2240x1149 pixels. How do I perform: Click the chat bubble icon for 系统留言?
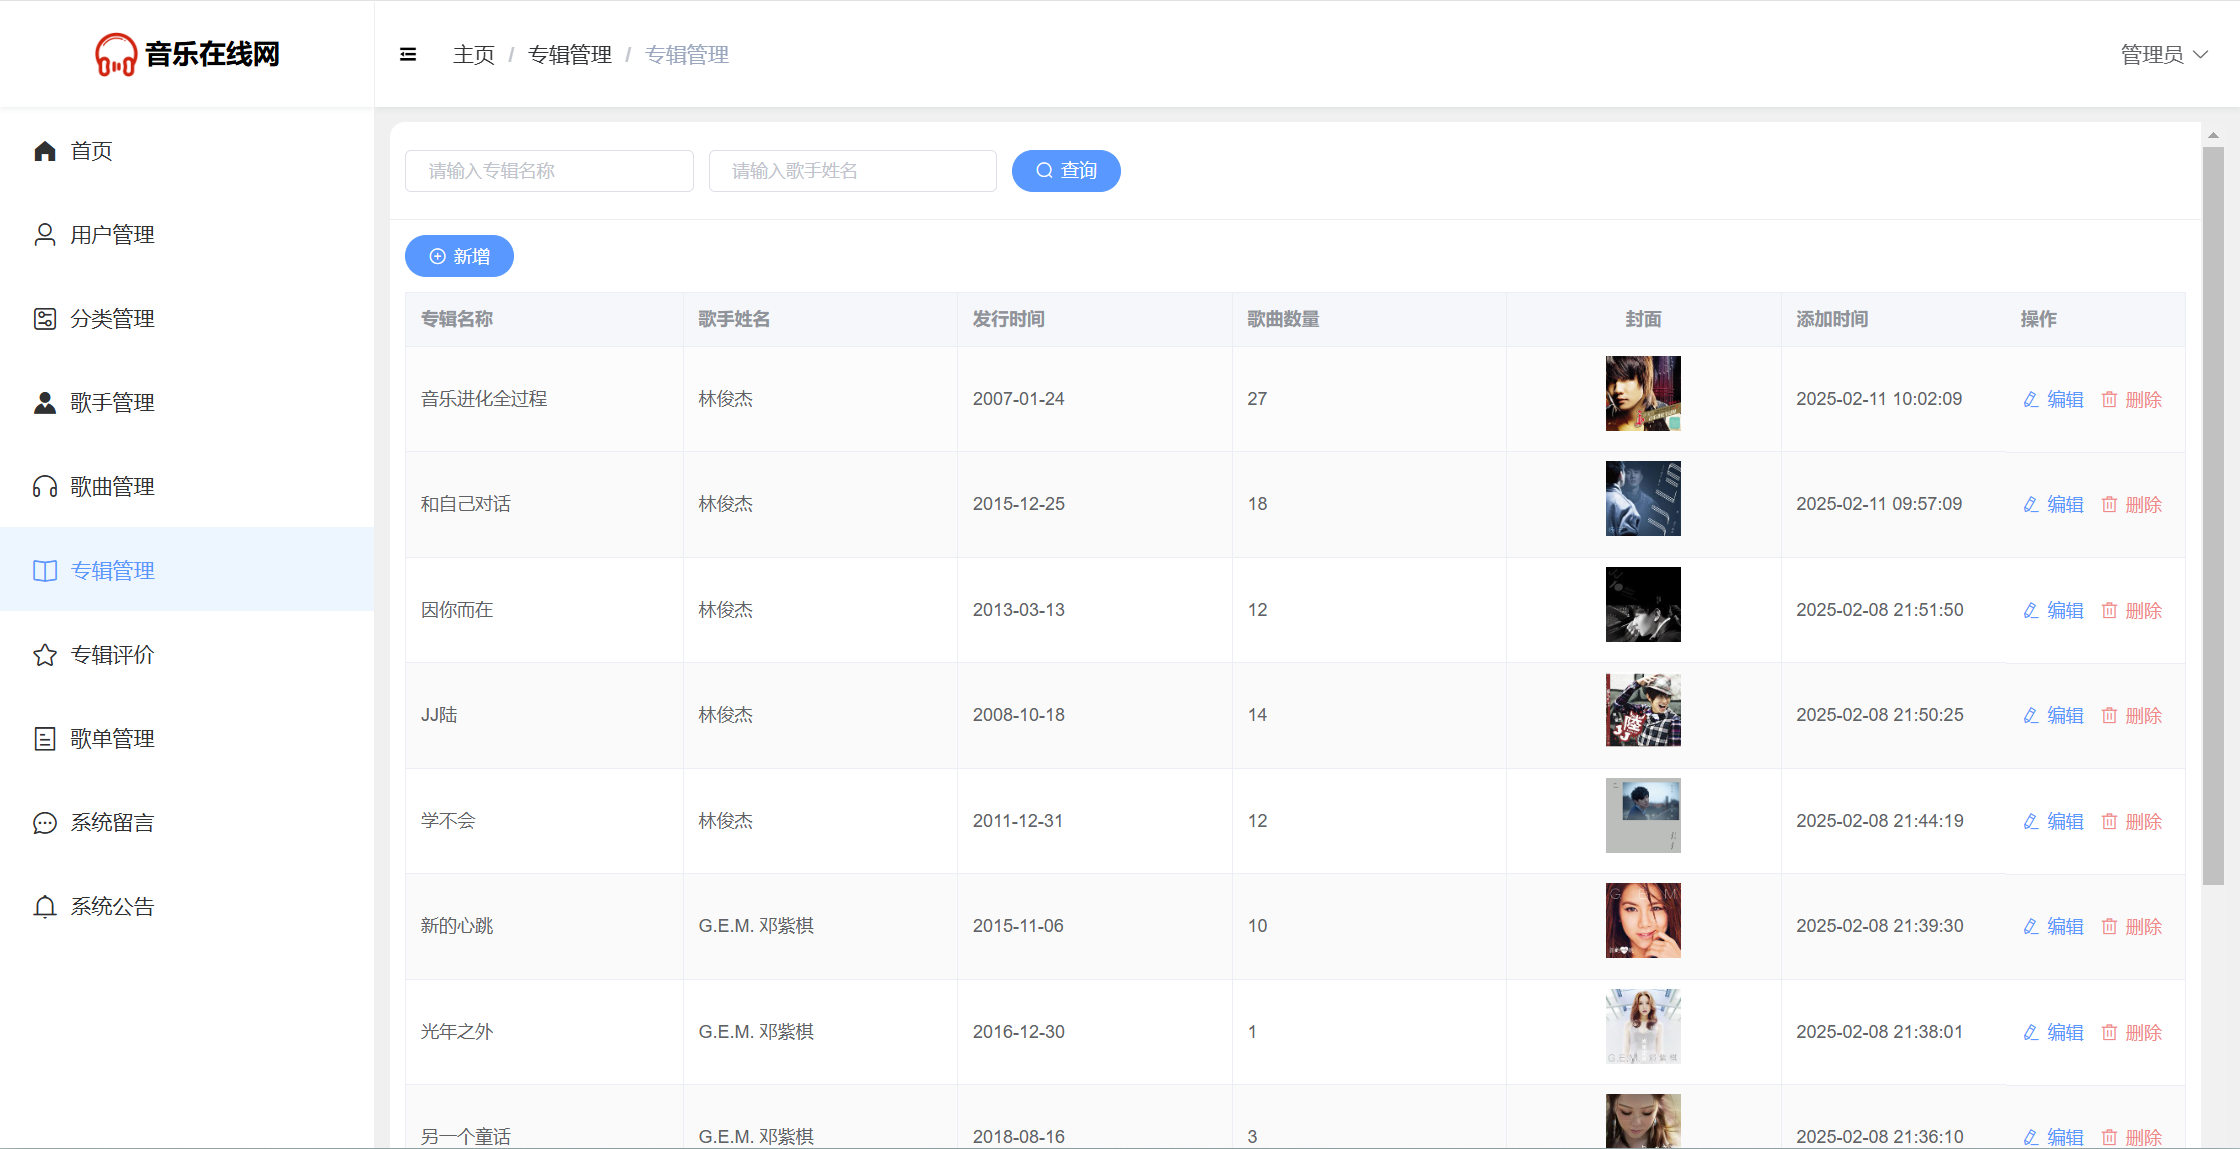45,823
